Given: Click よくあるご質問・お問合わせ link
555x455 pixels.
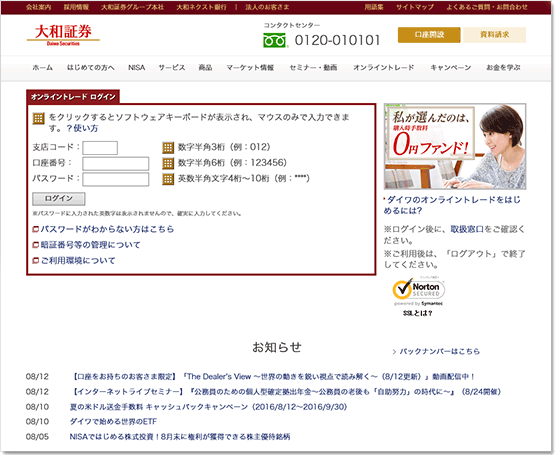Looking at the screenshot, I should click(487, 7).
